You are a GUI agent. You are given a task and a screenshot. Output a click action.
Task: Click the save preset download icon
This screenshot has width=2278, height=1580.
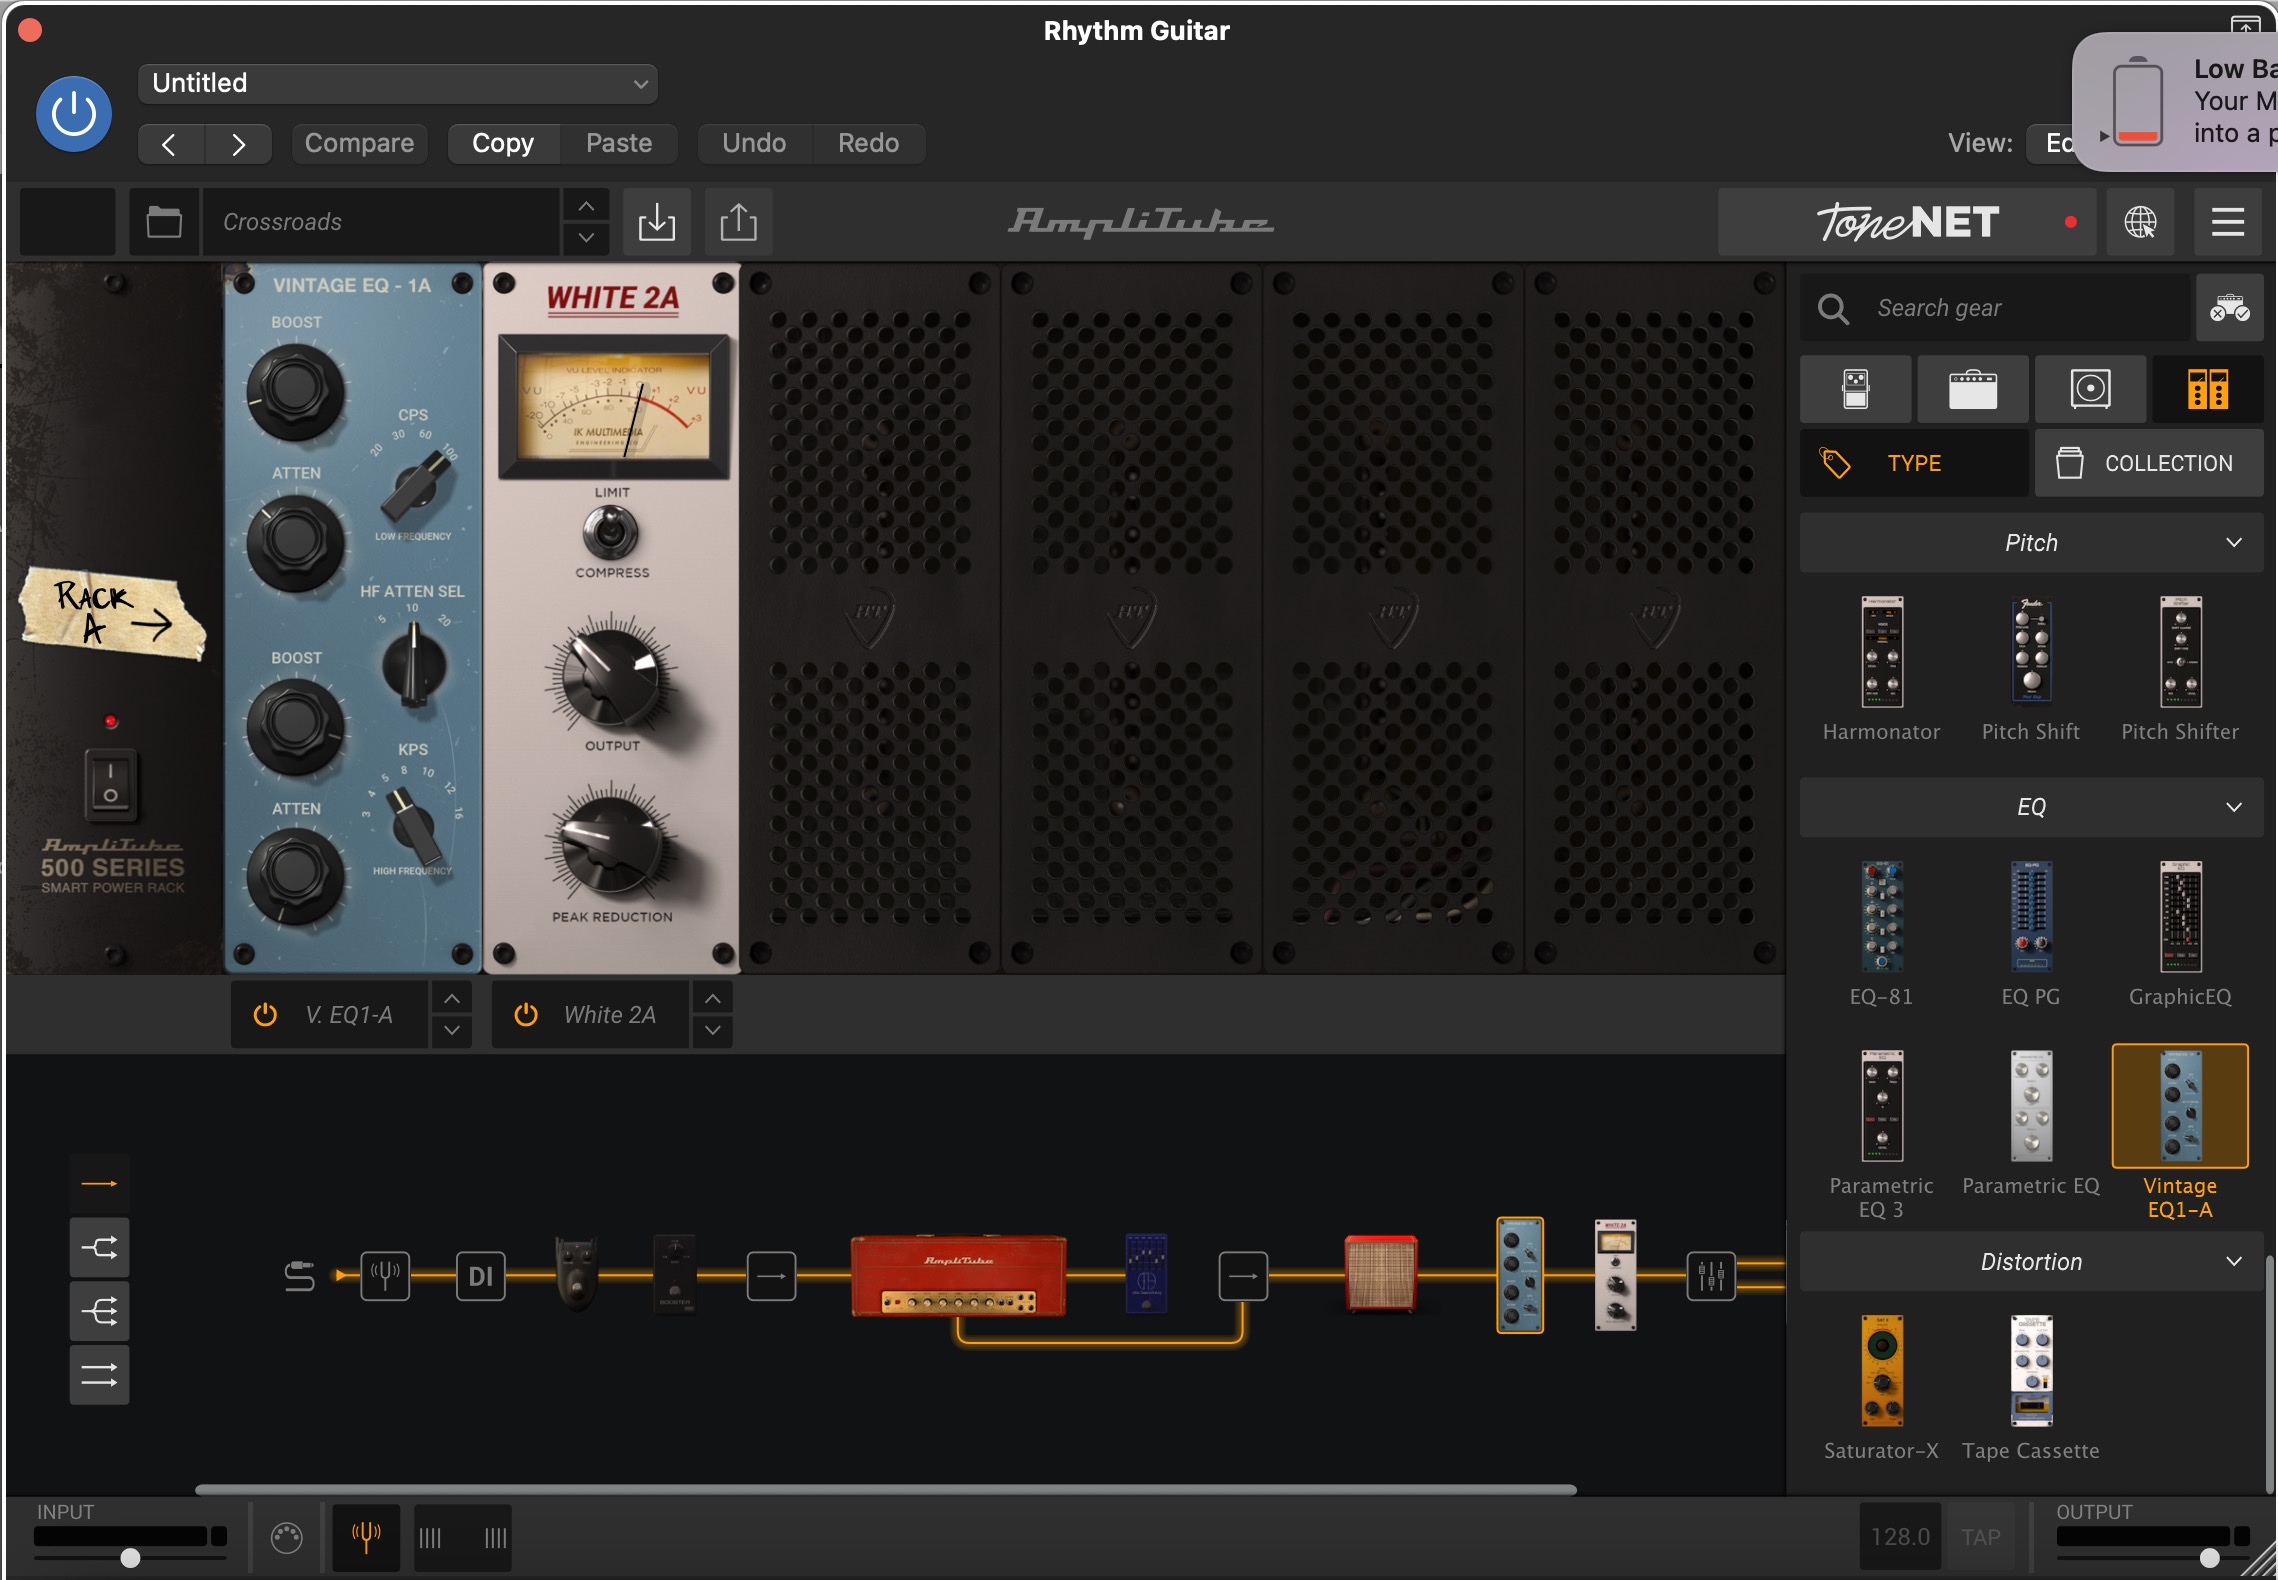click(657, 222)
